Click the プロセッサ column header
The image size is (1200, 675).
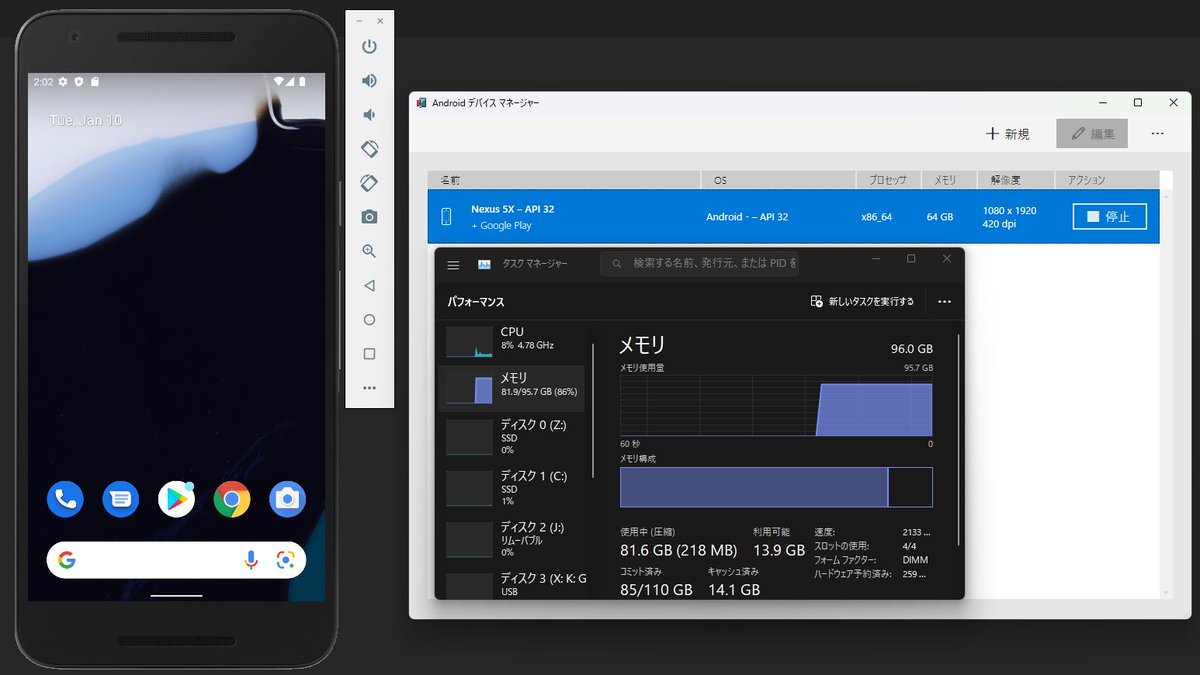[888, 180]
